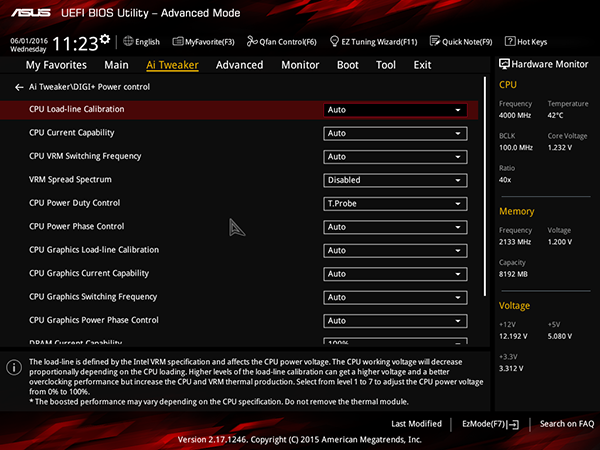Screen dimensions: 600x450
Task: Open clock settings gear icon
Action: [x=105, y=39]
